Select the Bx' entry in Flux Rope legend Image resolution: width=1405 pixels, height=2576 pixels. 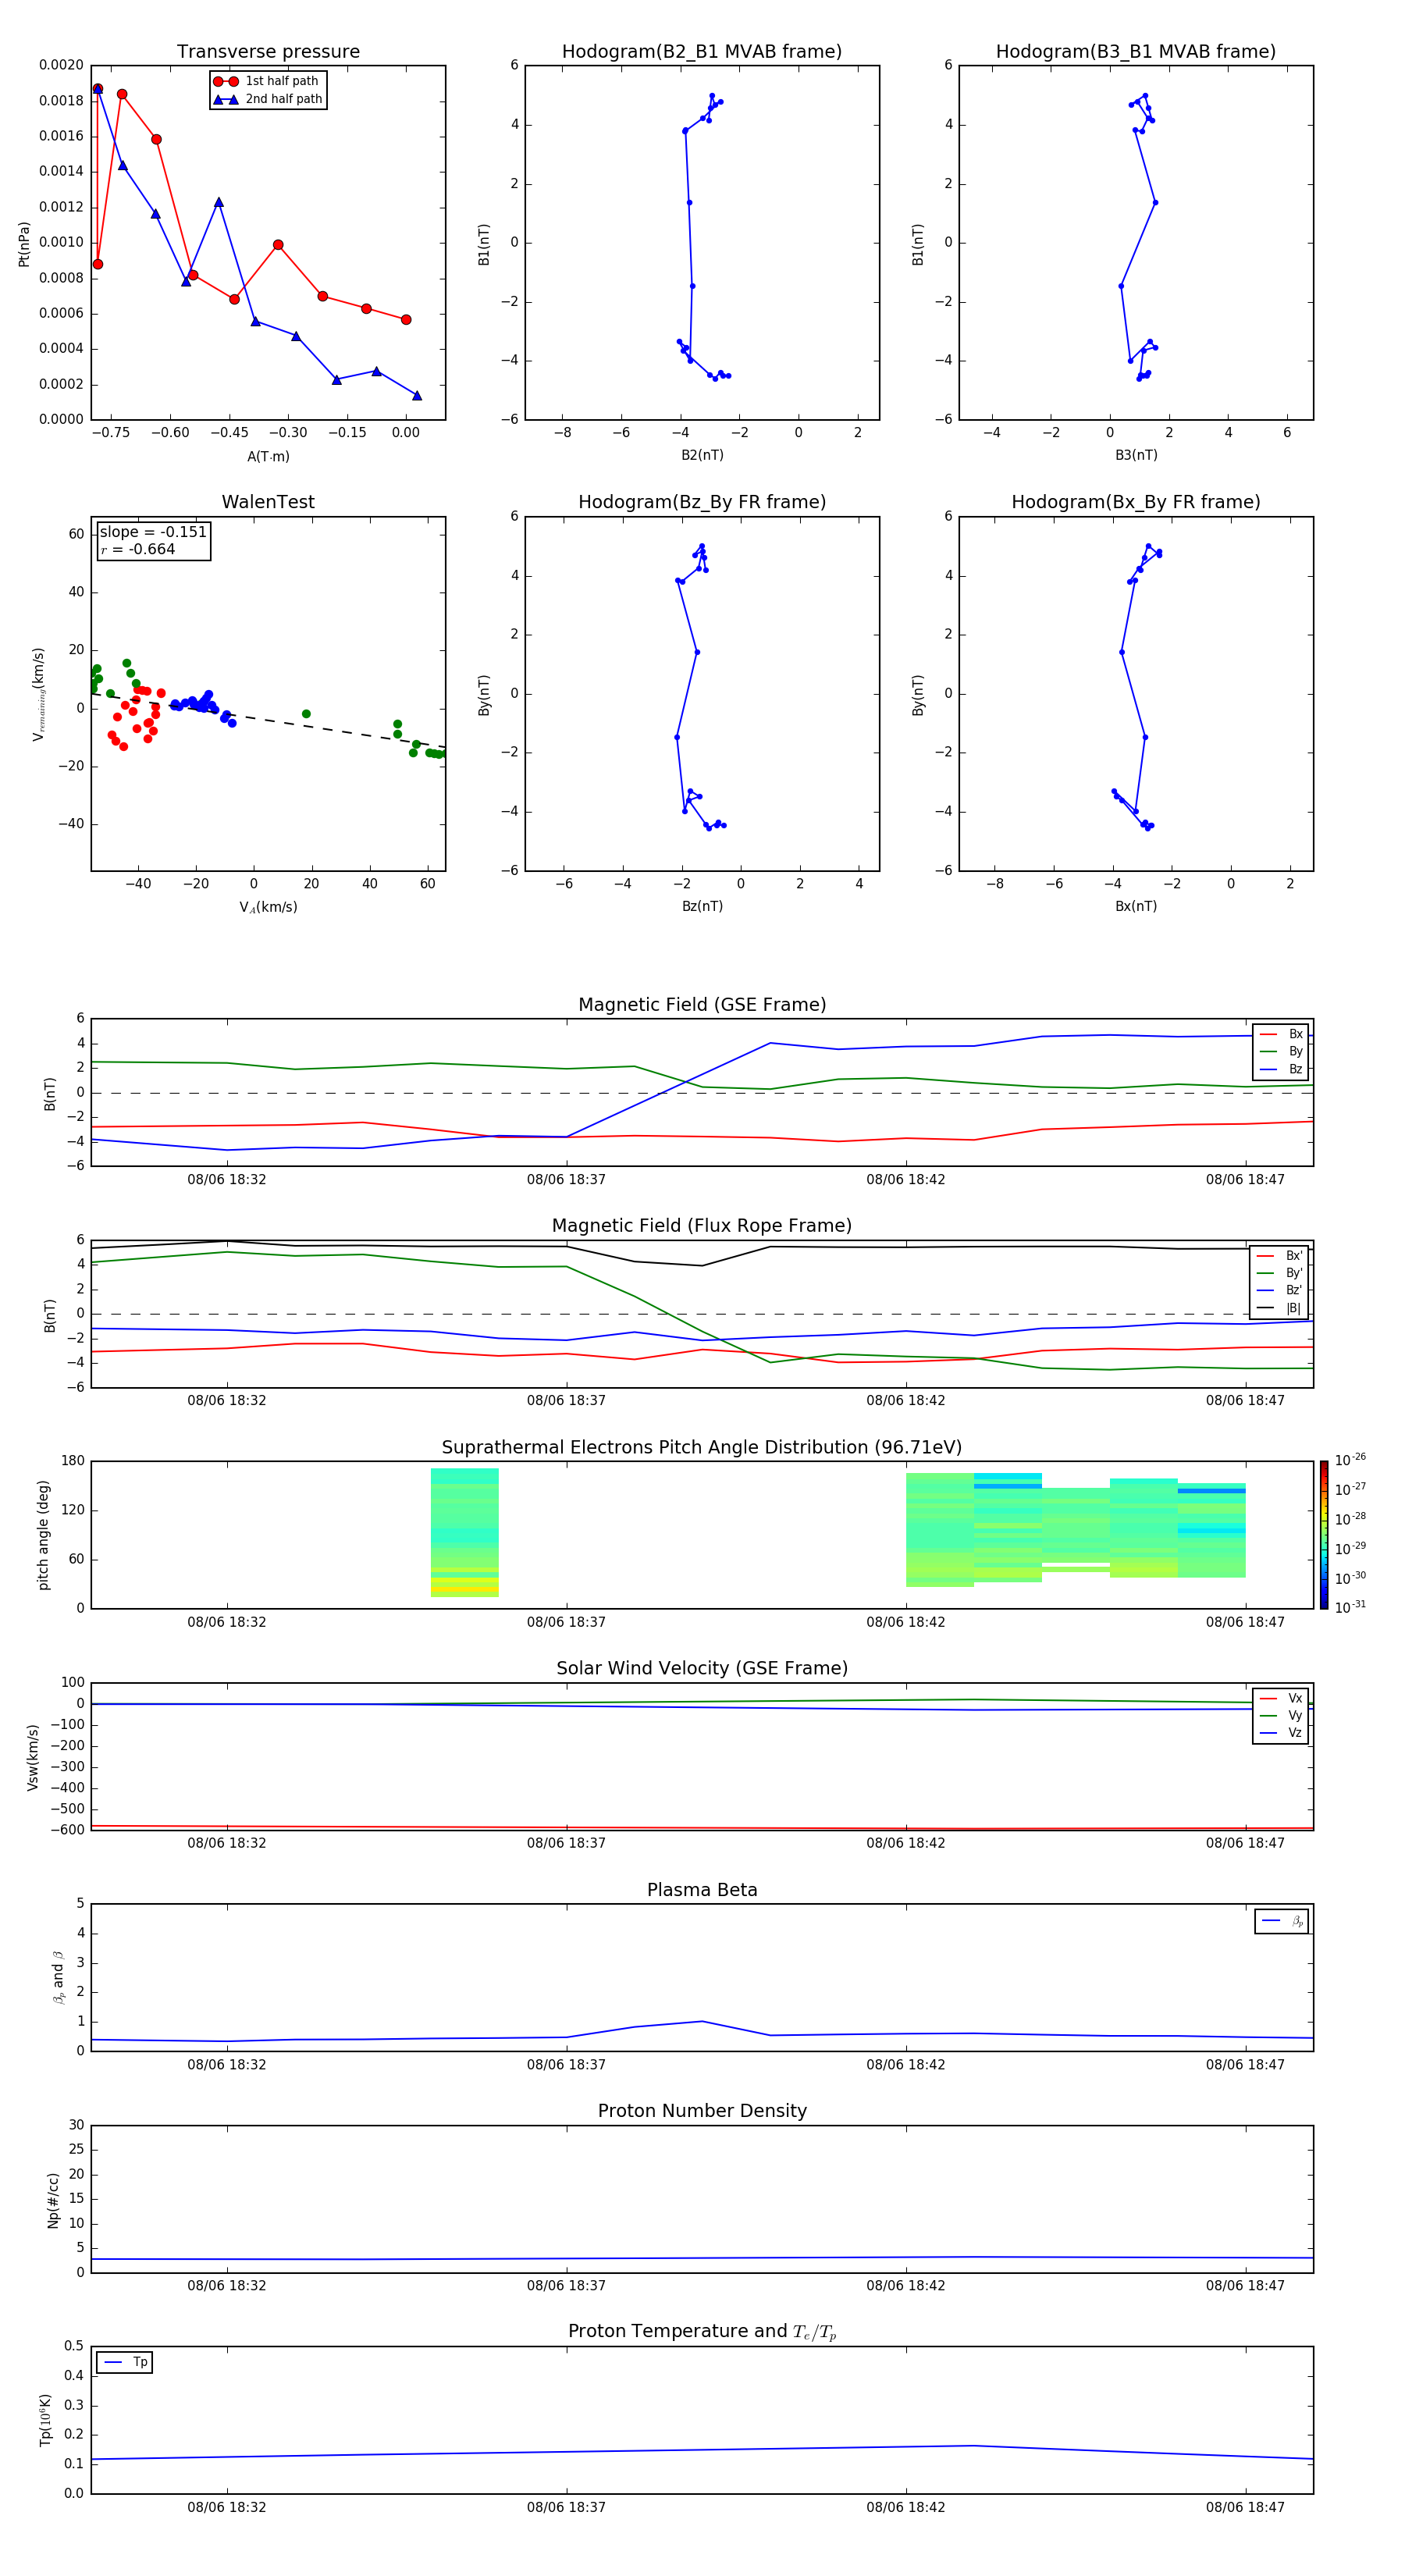click(x=1280, y=1256)
